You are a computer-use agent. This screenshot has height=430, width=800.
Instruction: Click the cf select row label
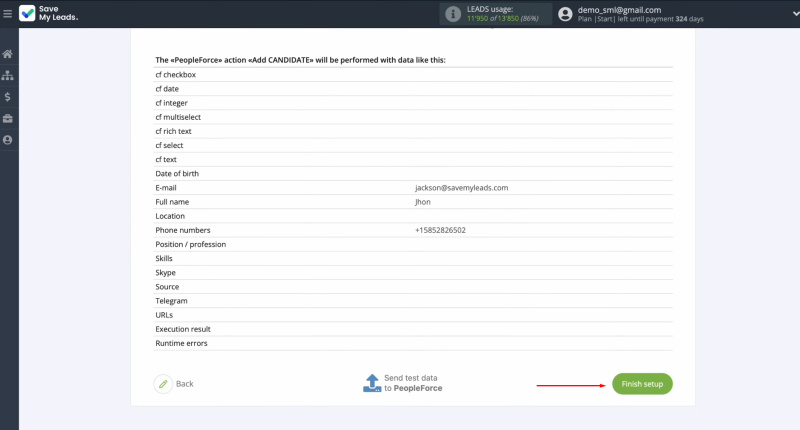pos(169,145)
